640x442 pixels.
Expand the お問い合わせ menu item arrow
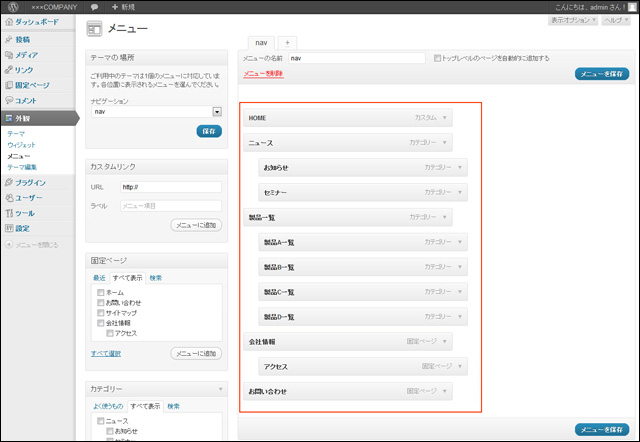tap(445, 391)
